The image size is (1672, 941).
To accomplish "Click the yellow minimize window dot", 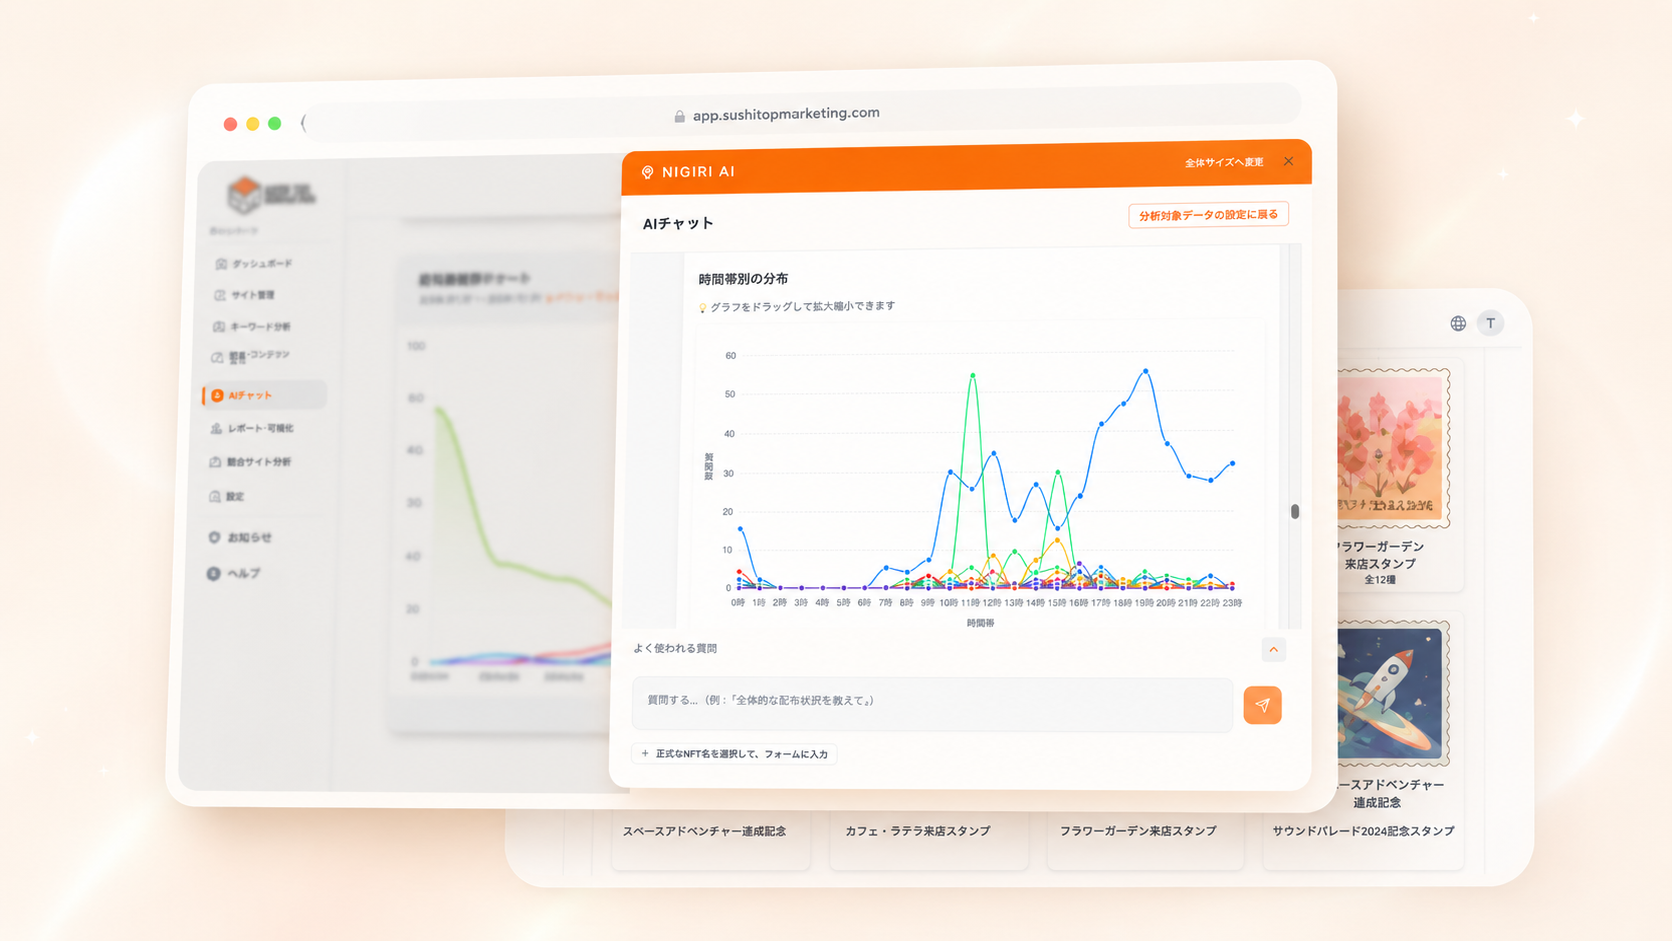I will click(x=252, y=124).
